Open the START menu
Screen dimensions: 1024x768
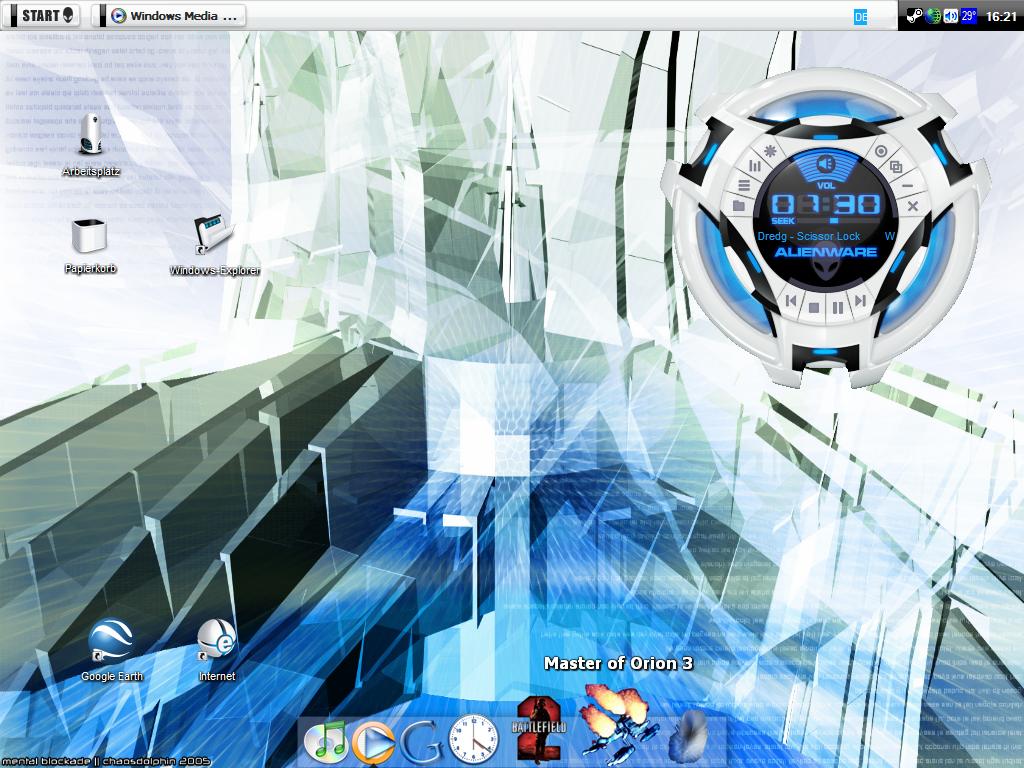[x=42, y=16]
